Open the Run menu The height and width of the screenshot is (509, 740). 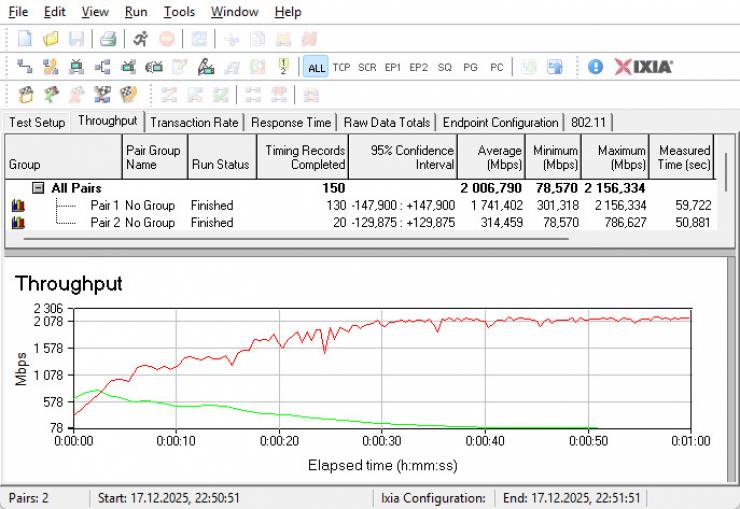click(x=136, y=12)
